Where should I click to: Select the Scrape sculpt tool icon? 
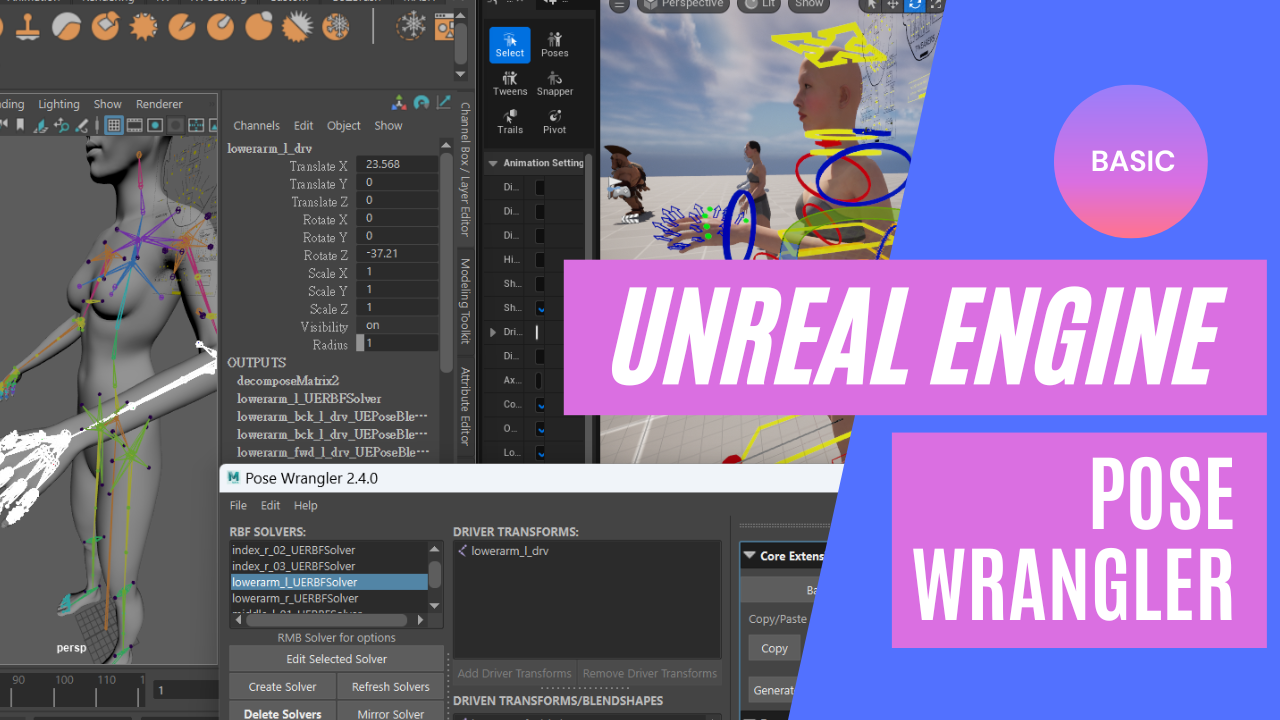click(x=105, y=27)
